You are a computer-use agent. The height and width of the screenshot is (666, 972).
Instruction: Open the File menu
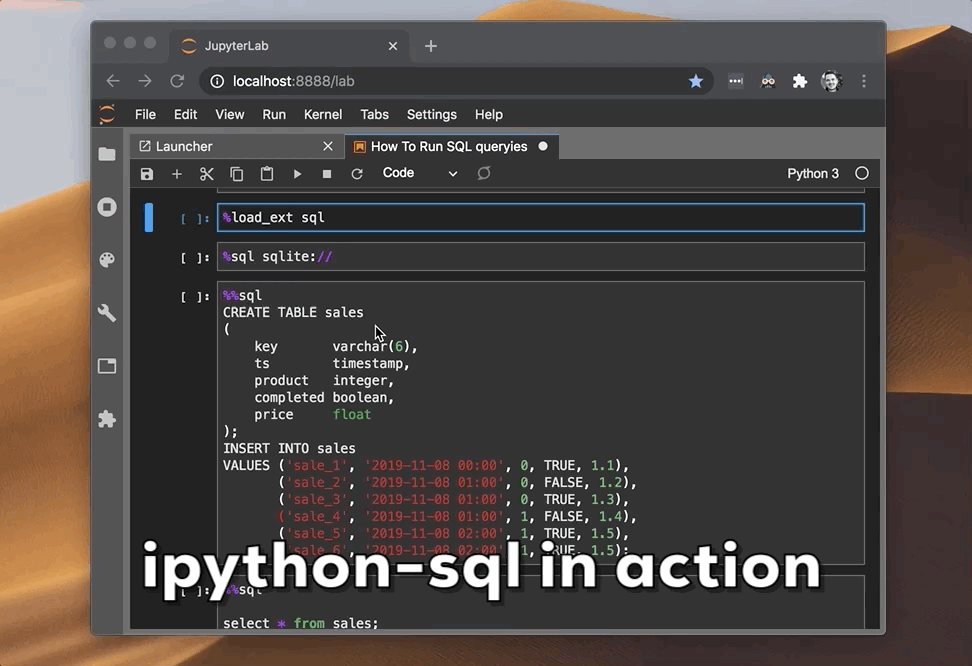click(x=145, y=114)
